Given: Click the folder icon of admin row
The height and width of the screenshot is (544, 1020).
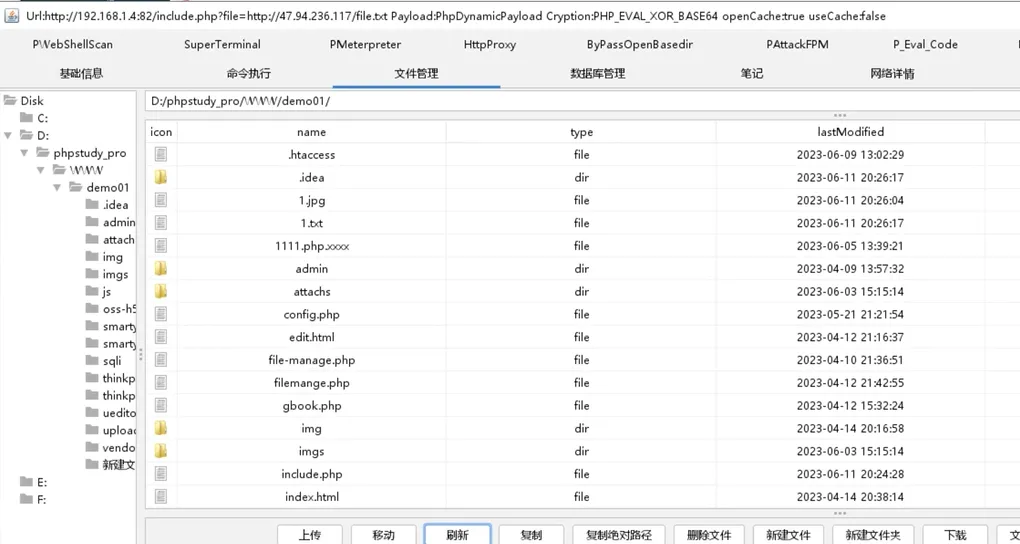Looking at the screenshot, I should click(160, 269).
